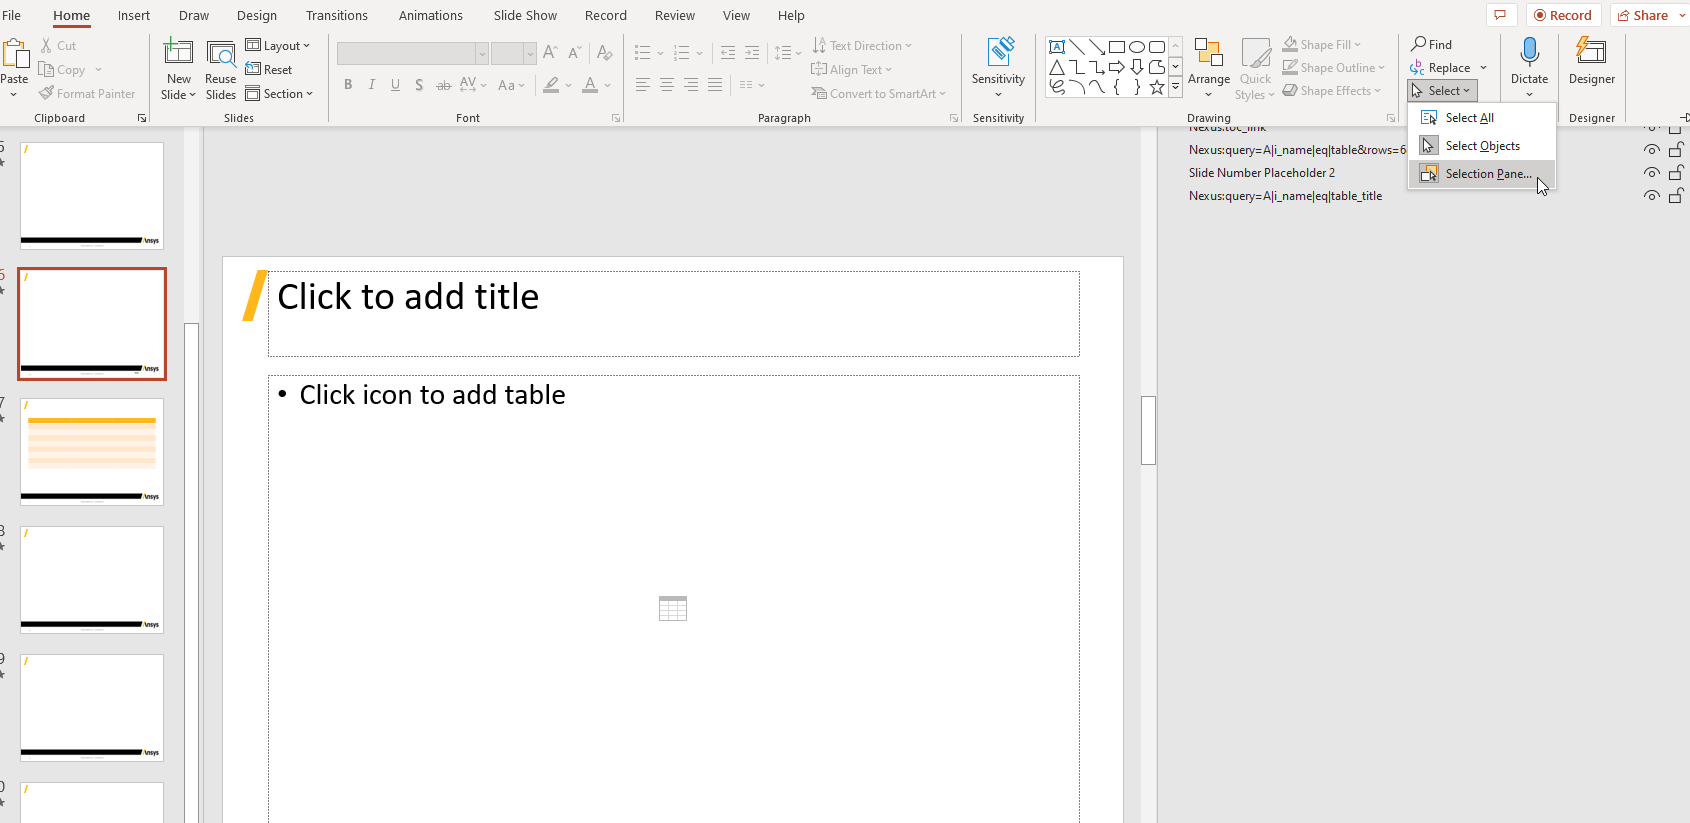Open the font name combo box
The height and width of the screenshot is (823, 1690).
[x=412, y=53]
